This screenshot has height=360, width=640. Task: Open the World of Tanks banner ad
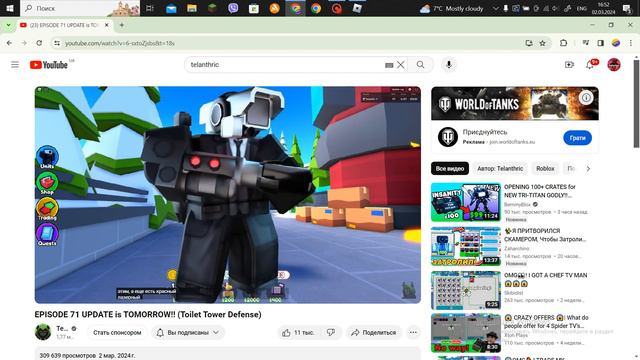click(515, 103)
